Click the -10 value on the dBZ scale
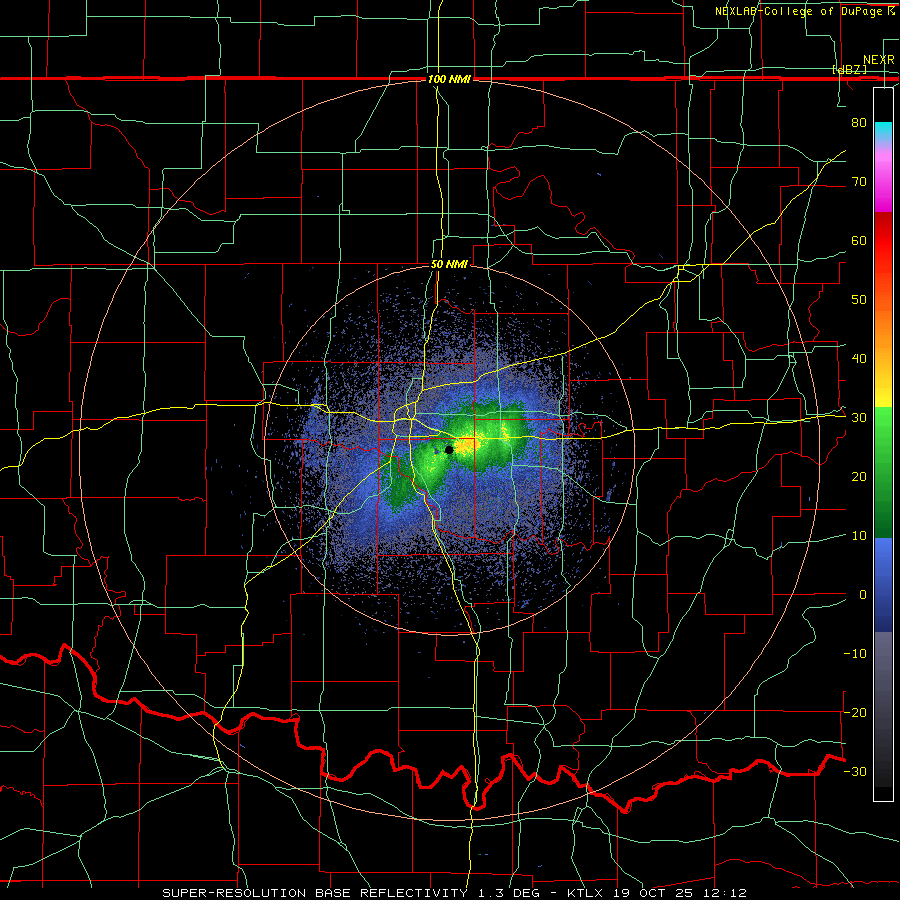 (x=855, y=654)
